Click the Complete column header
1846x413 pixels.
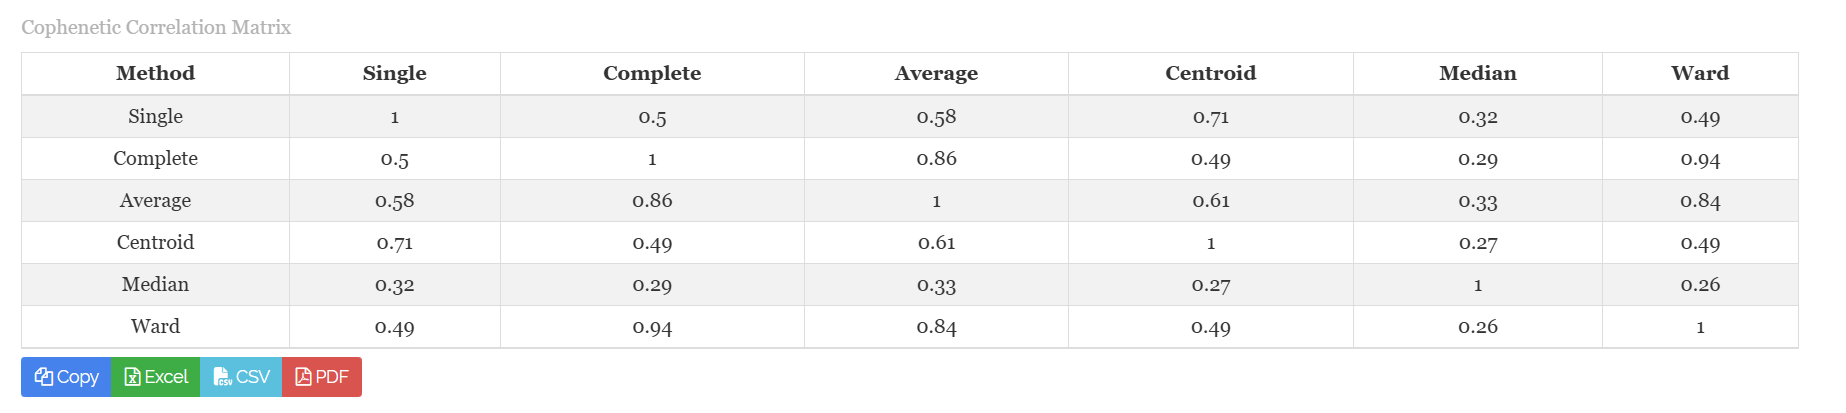point(652,73)
